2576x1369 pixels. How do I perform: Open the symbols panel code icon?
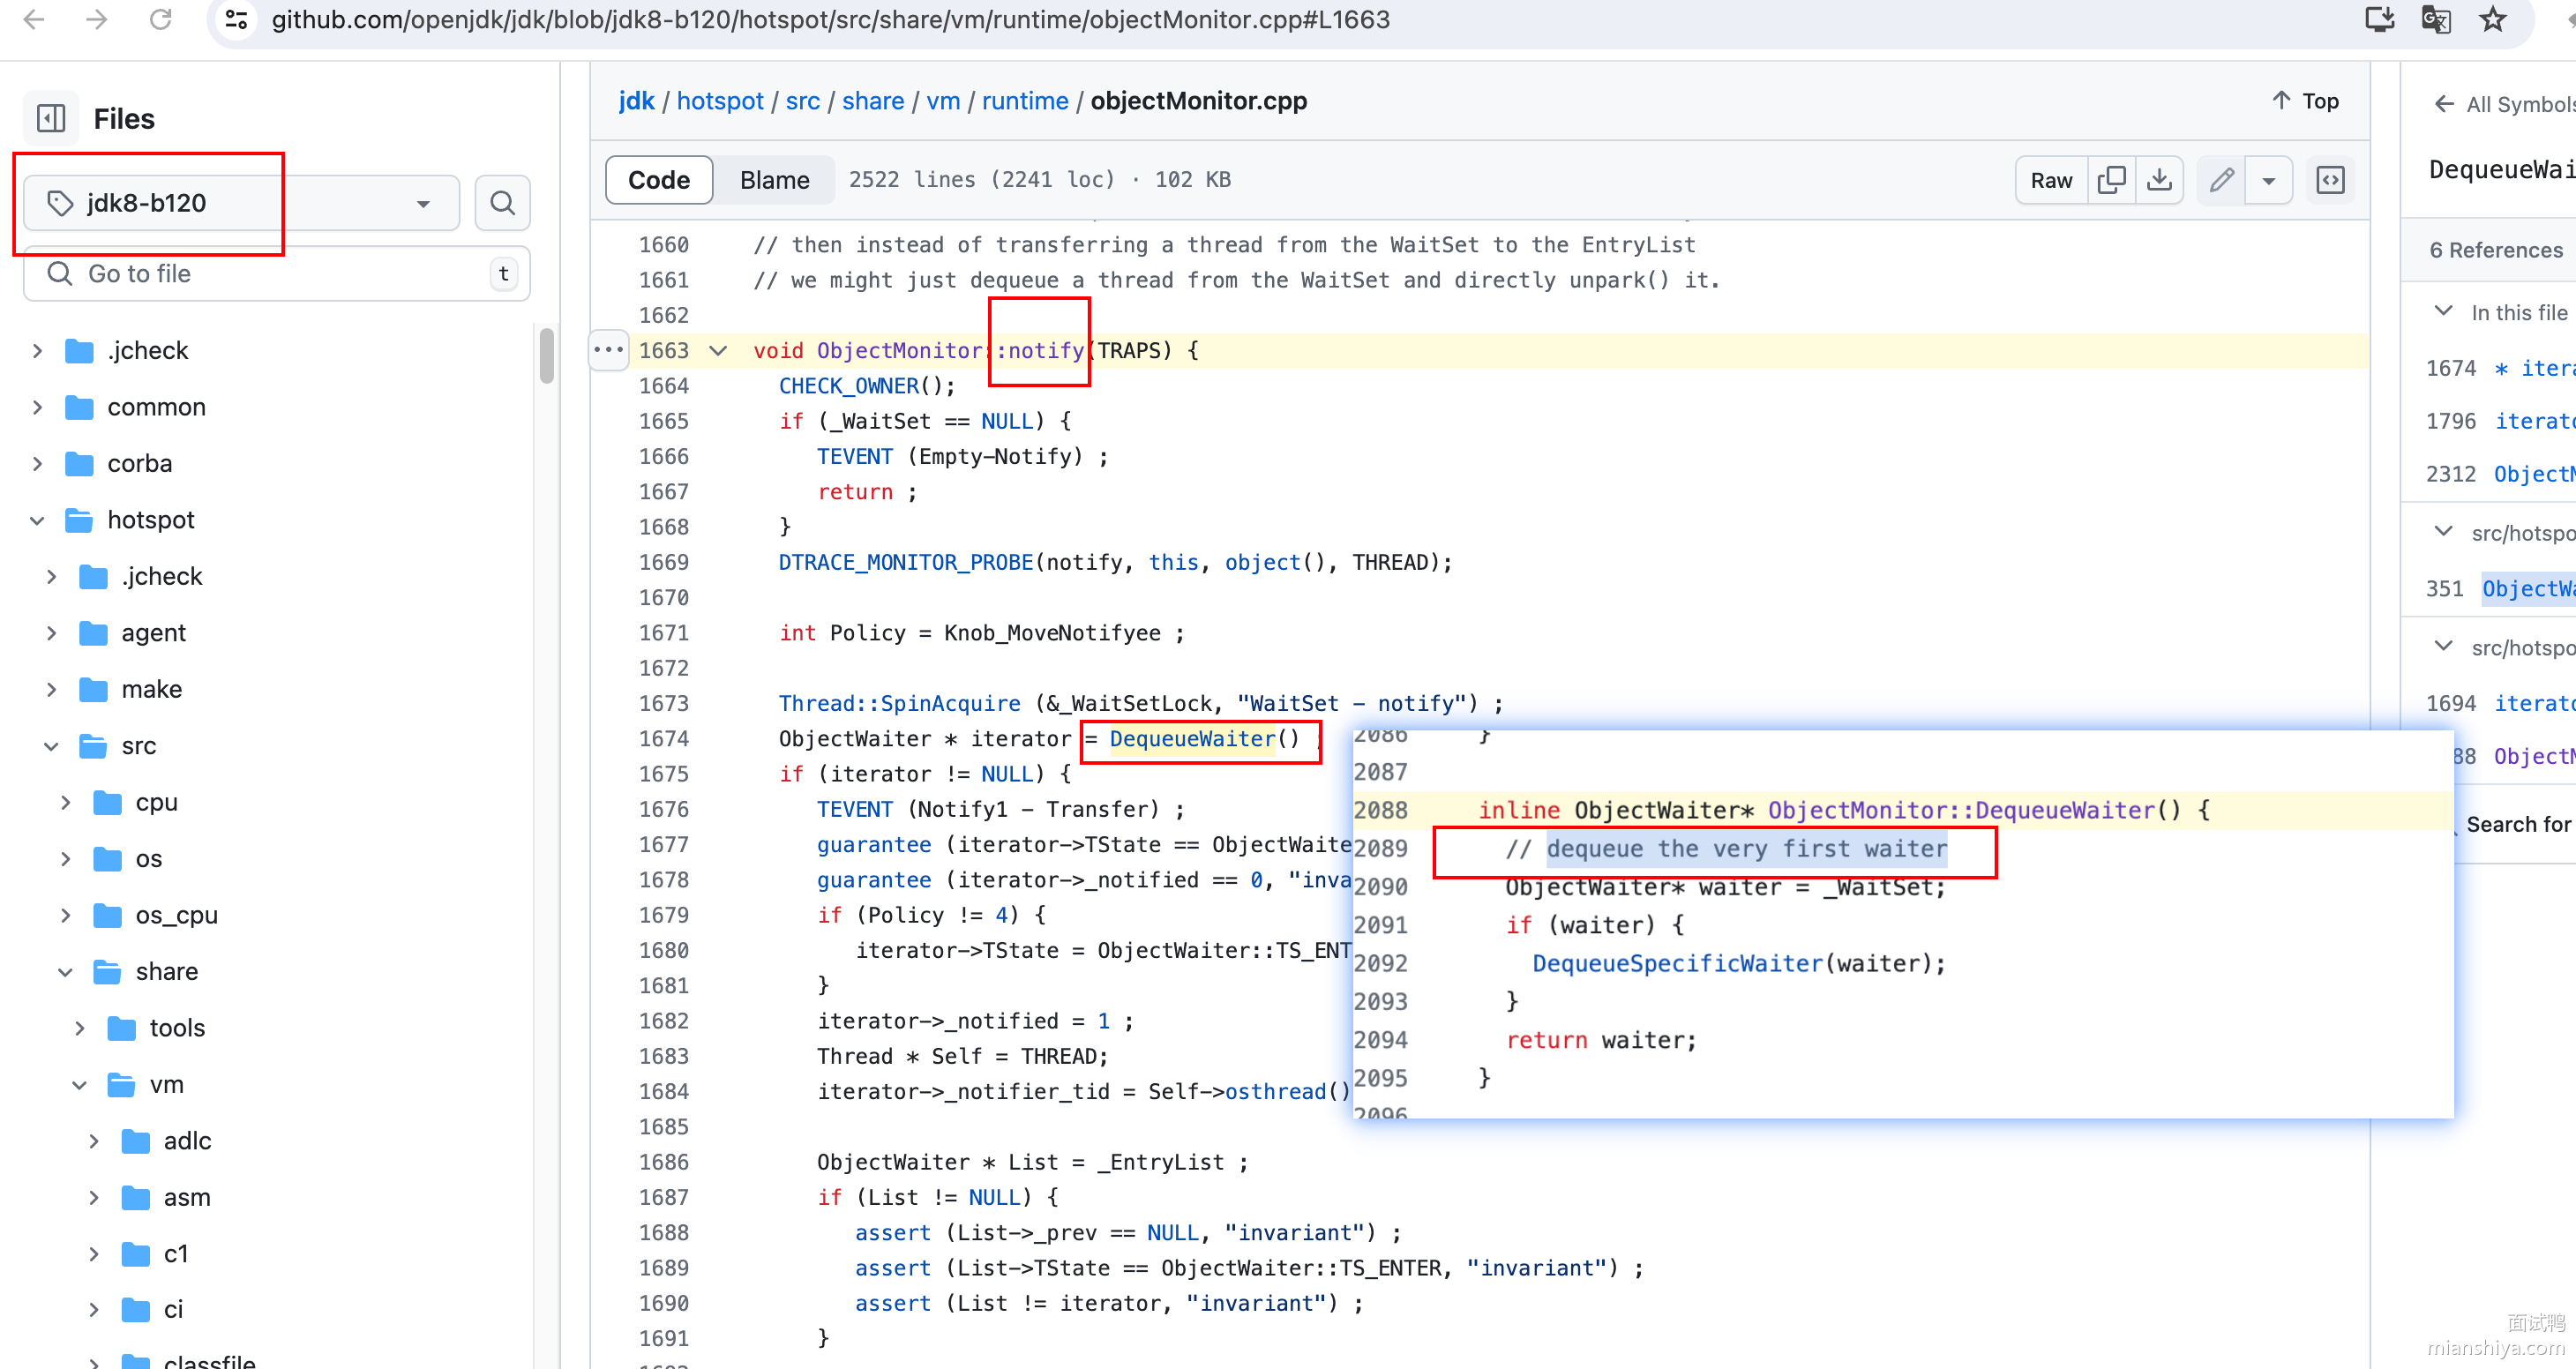[x=2331, y=180]
